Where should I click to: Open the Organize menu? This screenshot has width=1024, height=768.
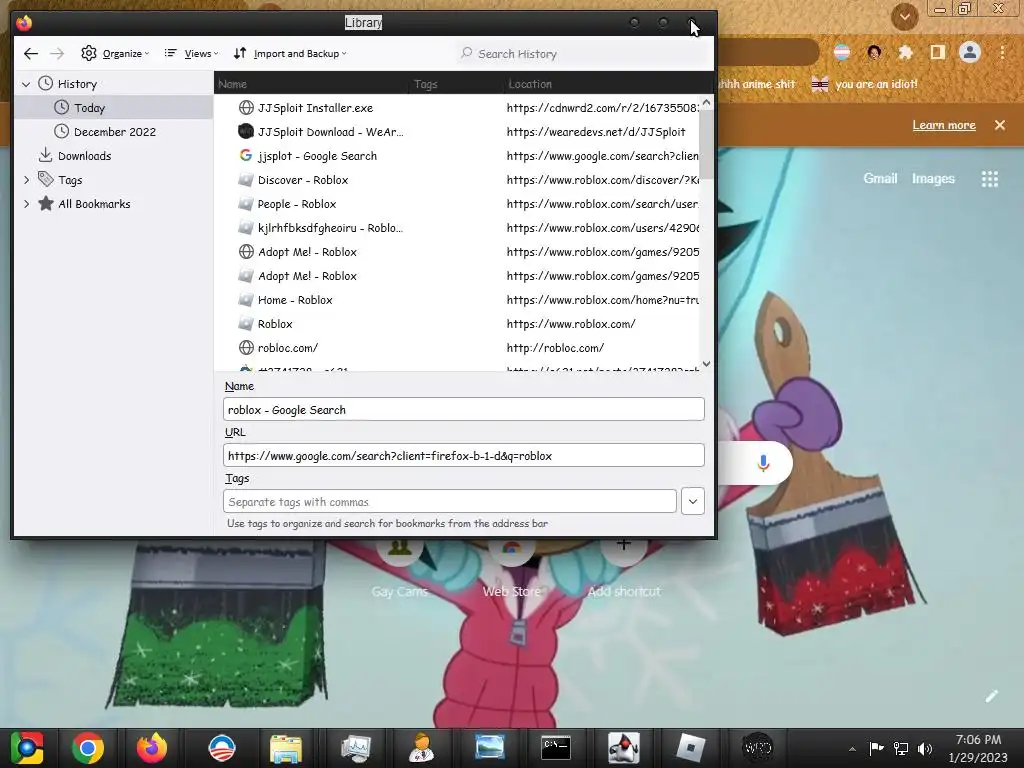(115, 54)
